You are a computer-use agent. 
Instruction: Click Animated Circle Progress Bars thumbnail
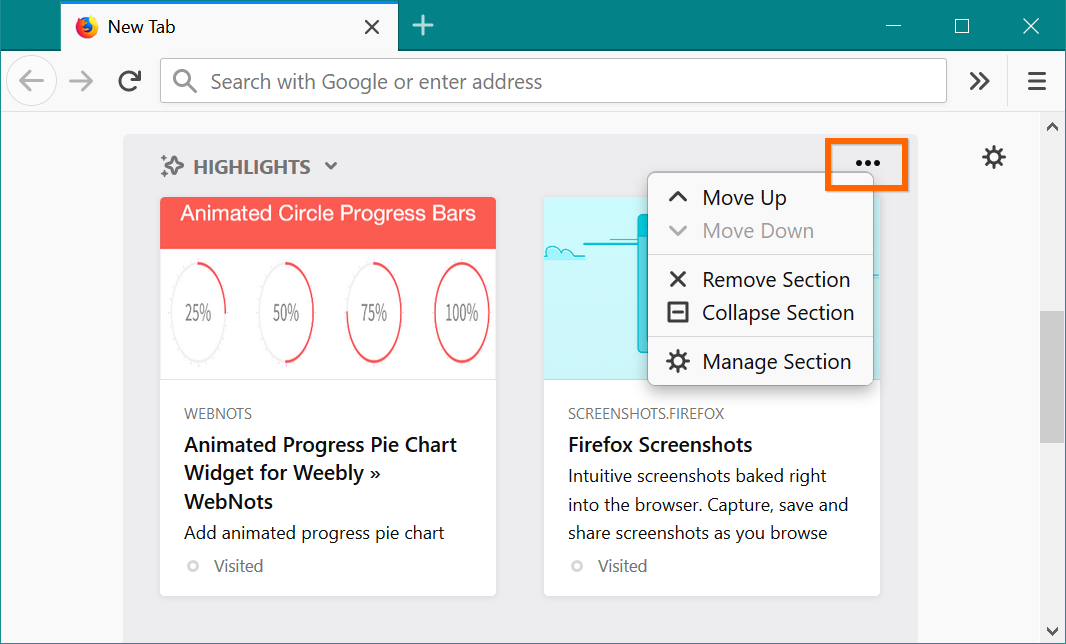(x=328, y=288)
